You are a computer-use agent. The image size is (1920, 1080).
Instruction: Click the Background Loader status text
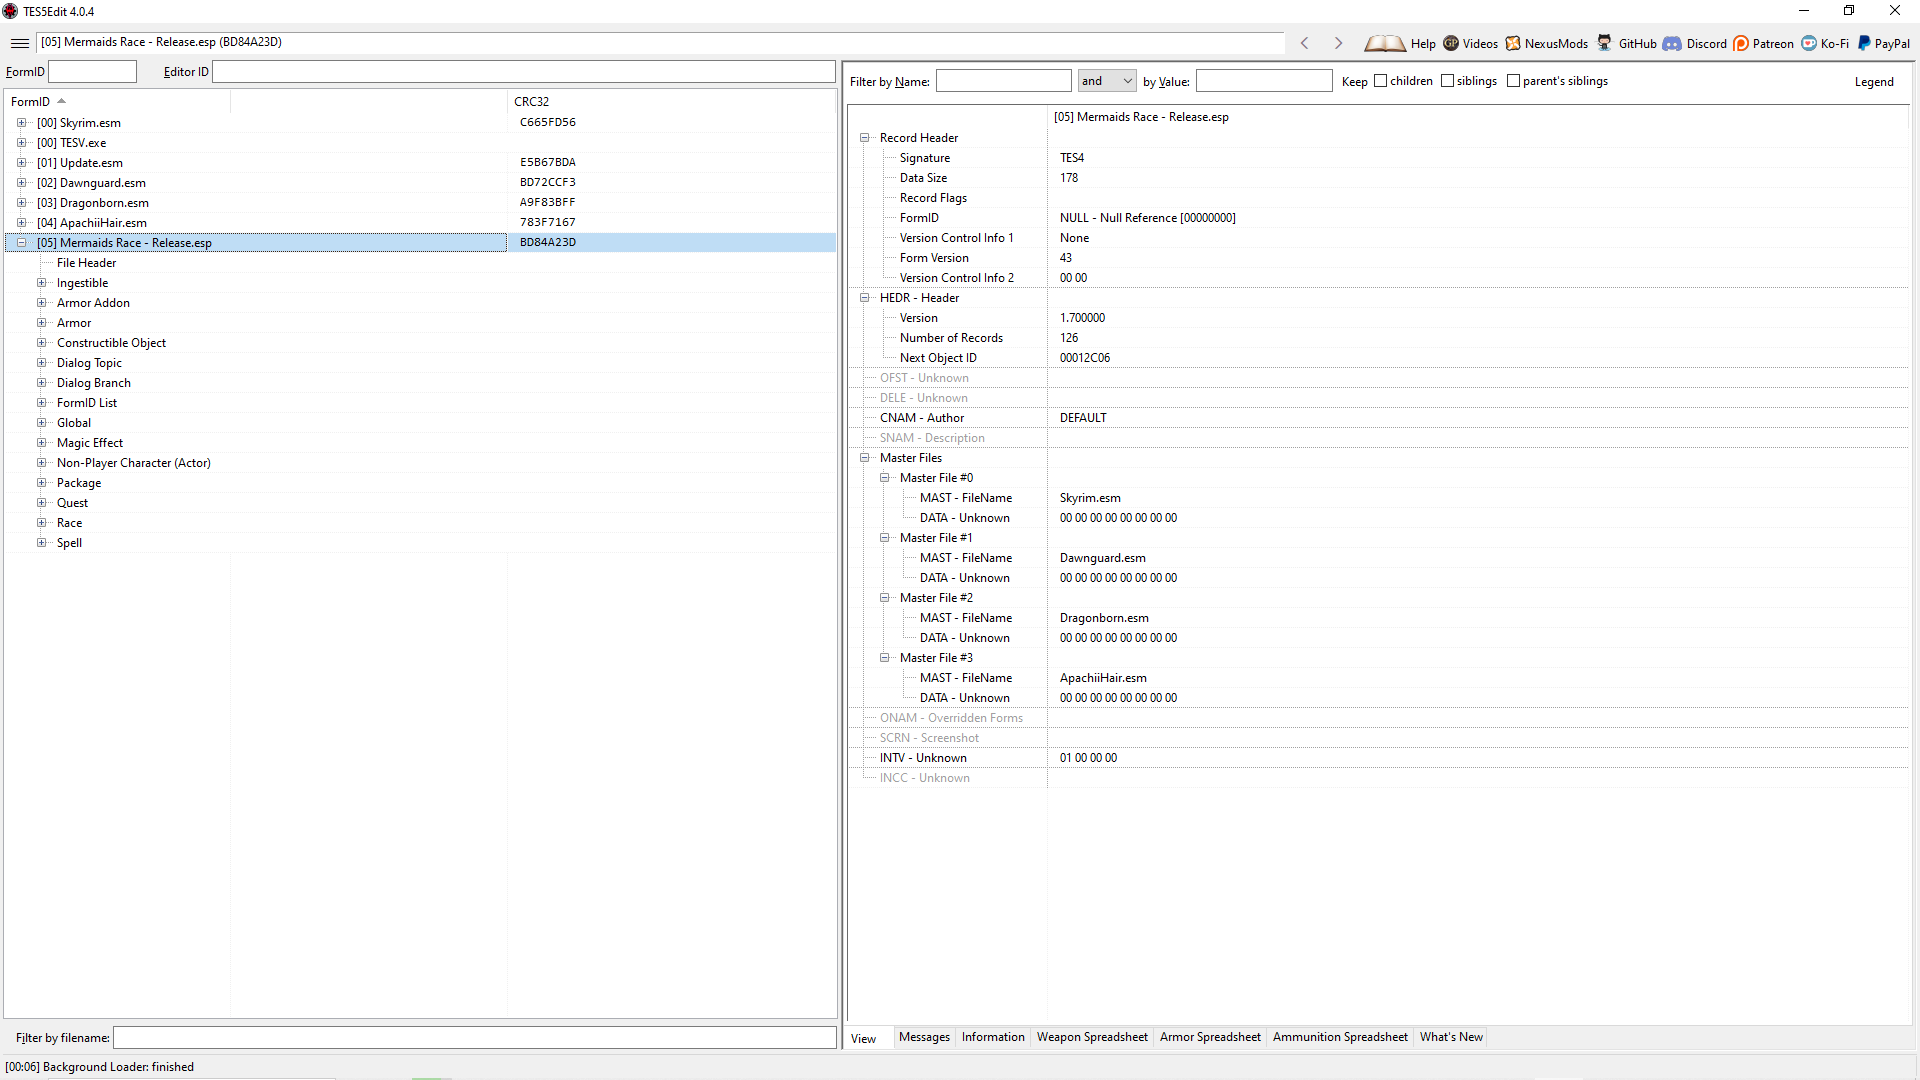pos(99,1067)
